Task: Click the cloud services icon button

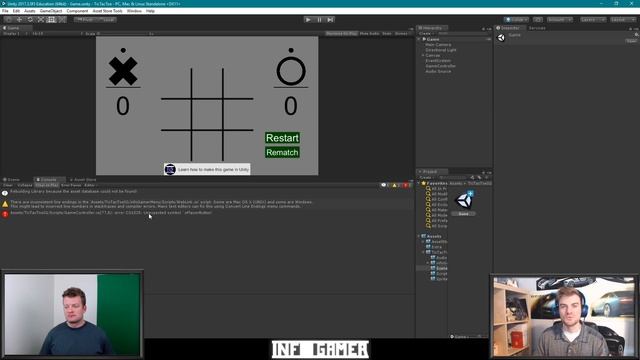Action: click(x=538, y=20)
